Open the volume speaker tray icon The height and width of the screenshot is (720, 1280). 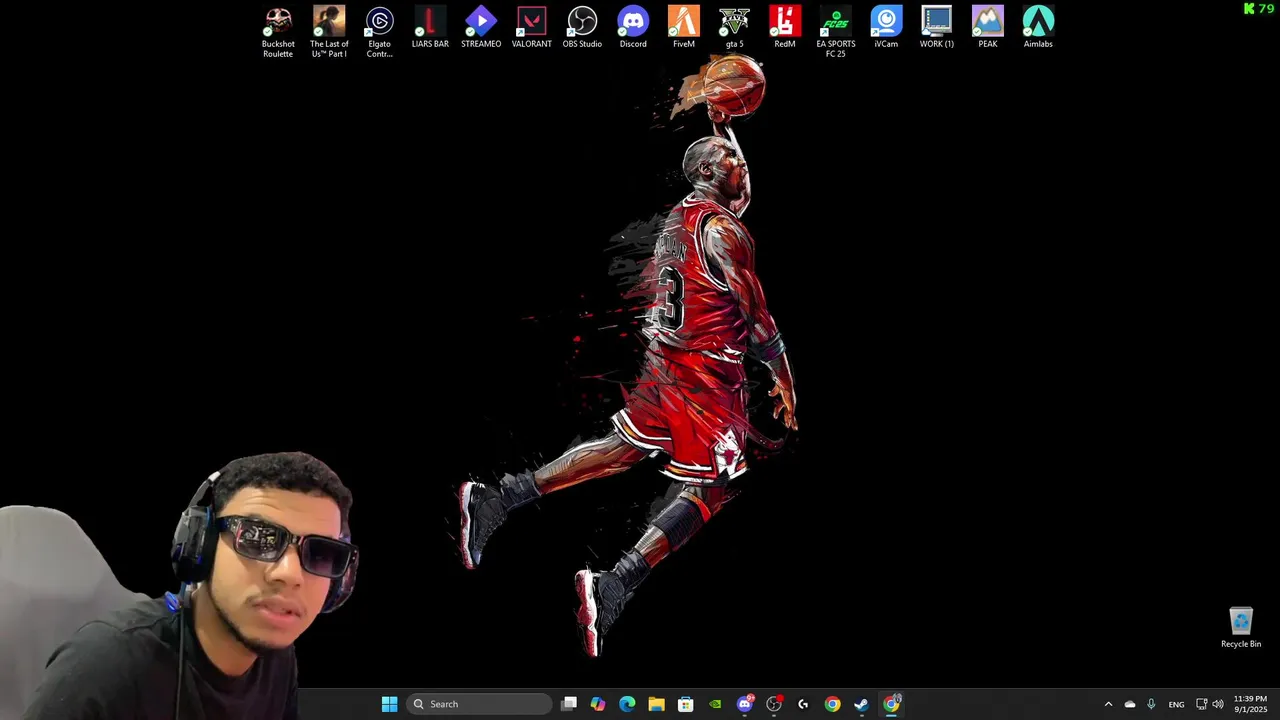coord(1218,704)
